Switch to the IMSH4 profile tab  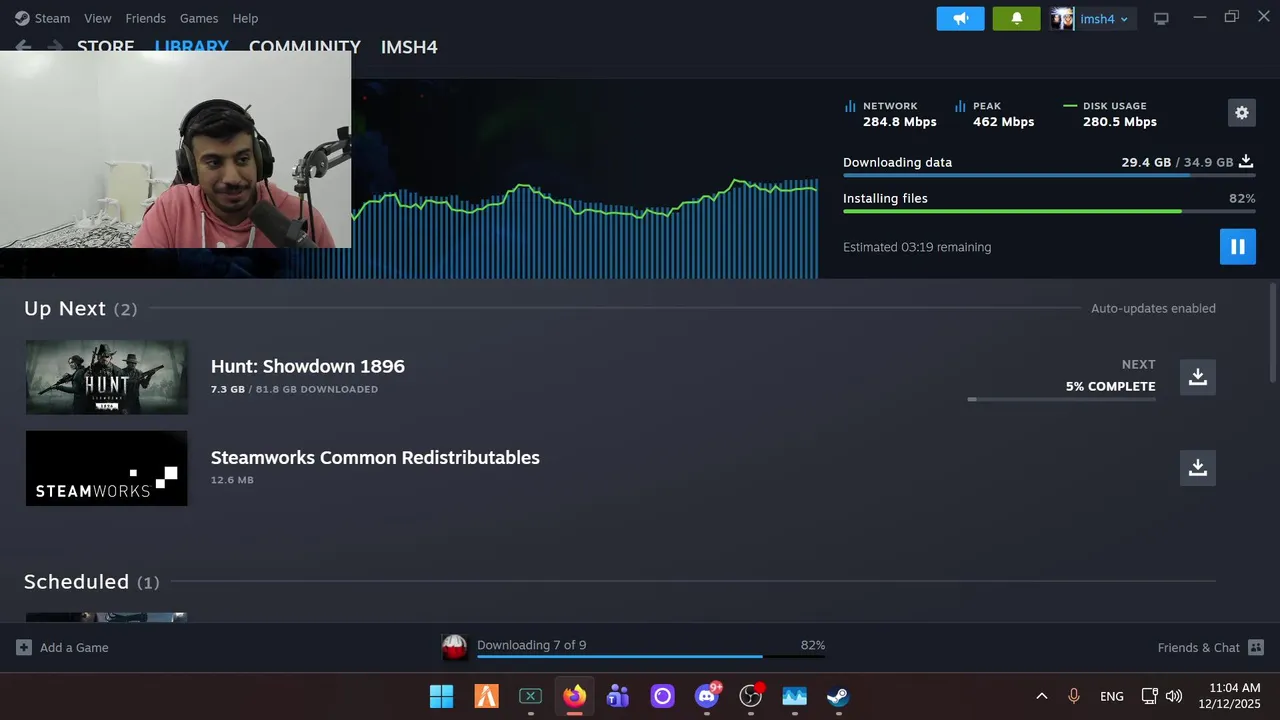(x=409, y=47)
